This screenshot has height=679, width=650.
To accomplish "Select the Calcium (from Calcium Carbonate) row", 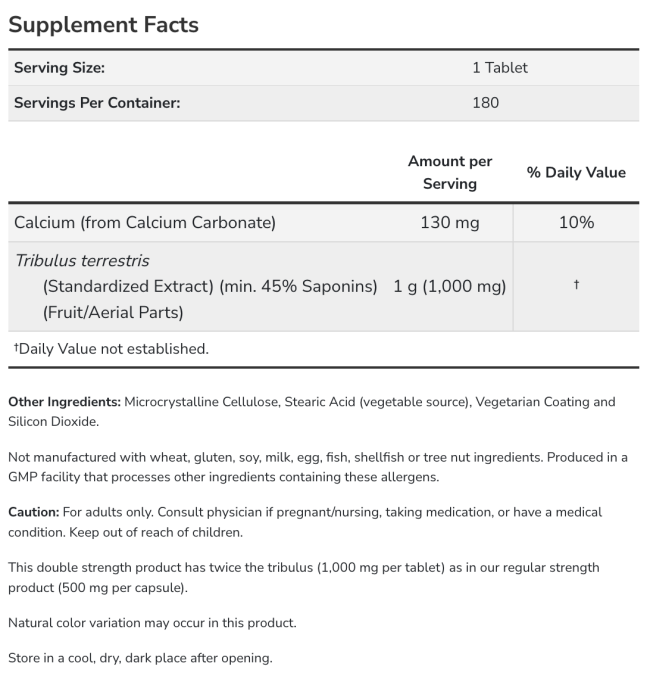I will click(323, 223).
